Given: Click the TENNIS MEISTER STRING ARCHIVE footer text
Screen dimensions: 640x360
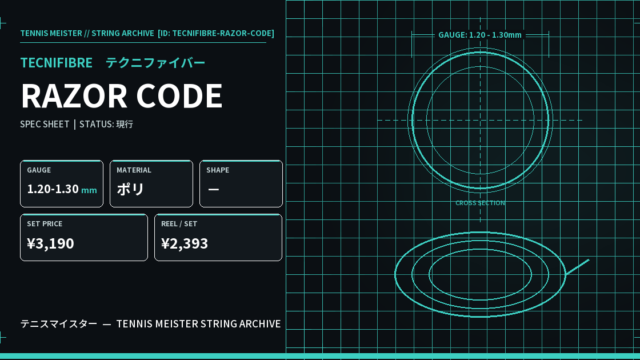Looking at the screenshot, I should click(x=198, y=324).
